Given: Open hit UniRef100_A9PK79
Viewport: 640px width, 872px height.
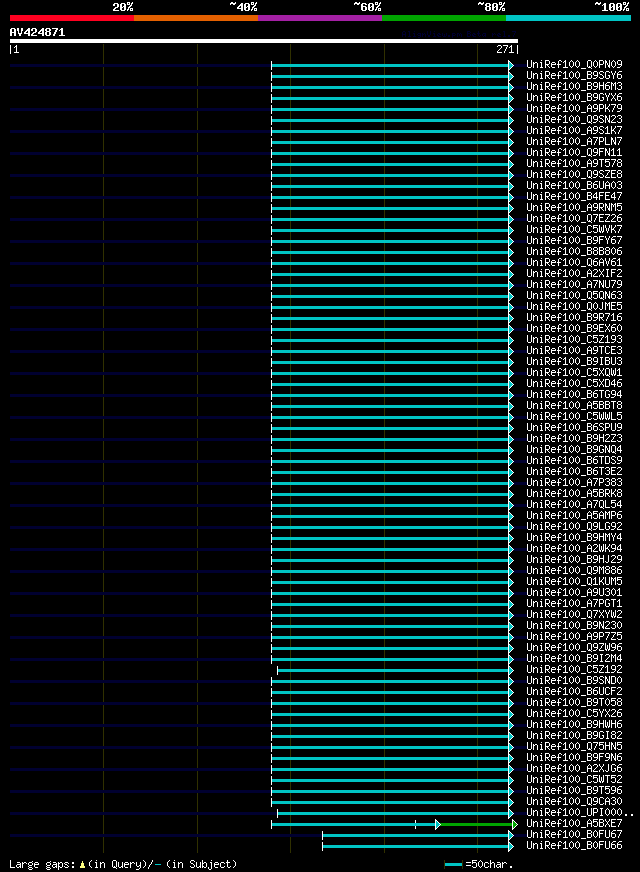Looking at the screenshot, I should [574, 108].
